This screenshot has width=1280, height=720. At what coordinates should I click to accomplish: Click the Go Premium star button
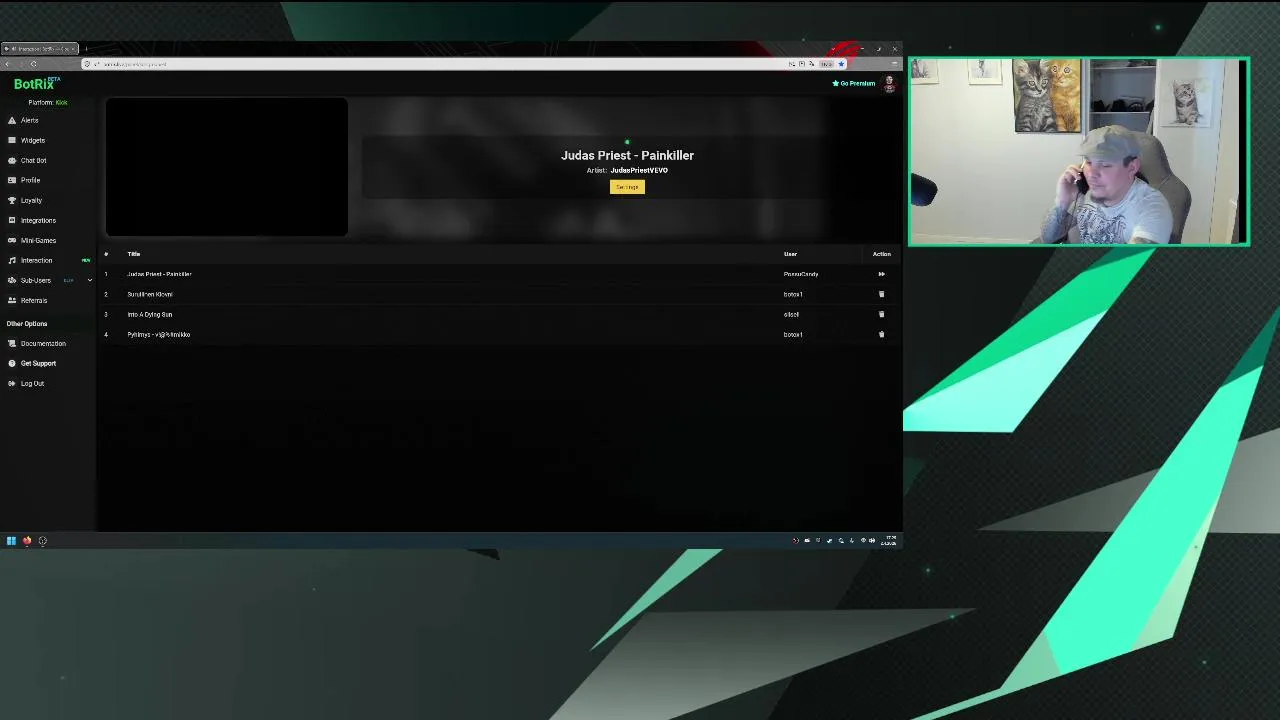point(854,83)
